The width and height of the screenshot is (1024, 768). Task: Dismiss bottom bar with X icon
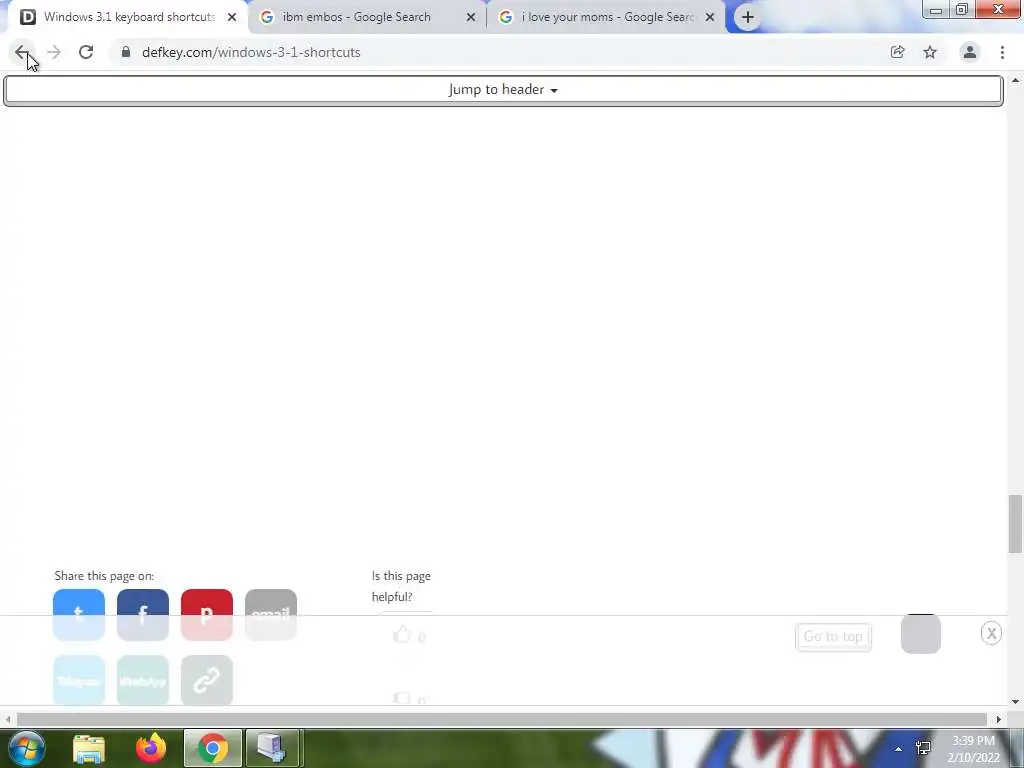click(991, 633)
